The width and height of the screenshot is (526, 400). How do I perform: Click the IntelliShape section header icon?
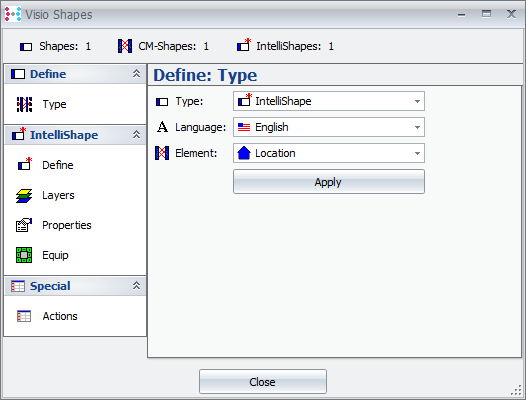click(x=19, y=134)
